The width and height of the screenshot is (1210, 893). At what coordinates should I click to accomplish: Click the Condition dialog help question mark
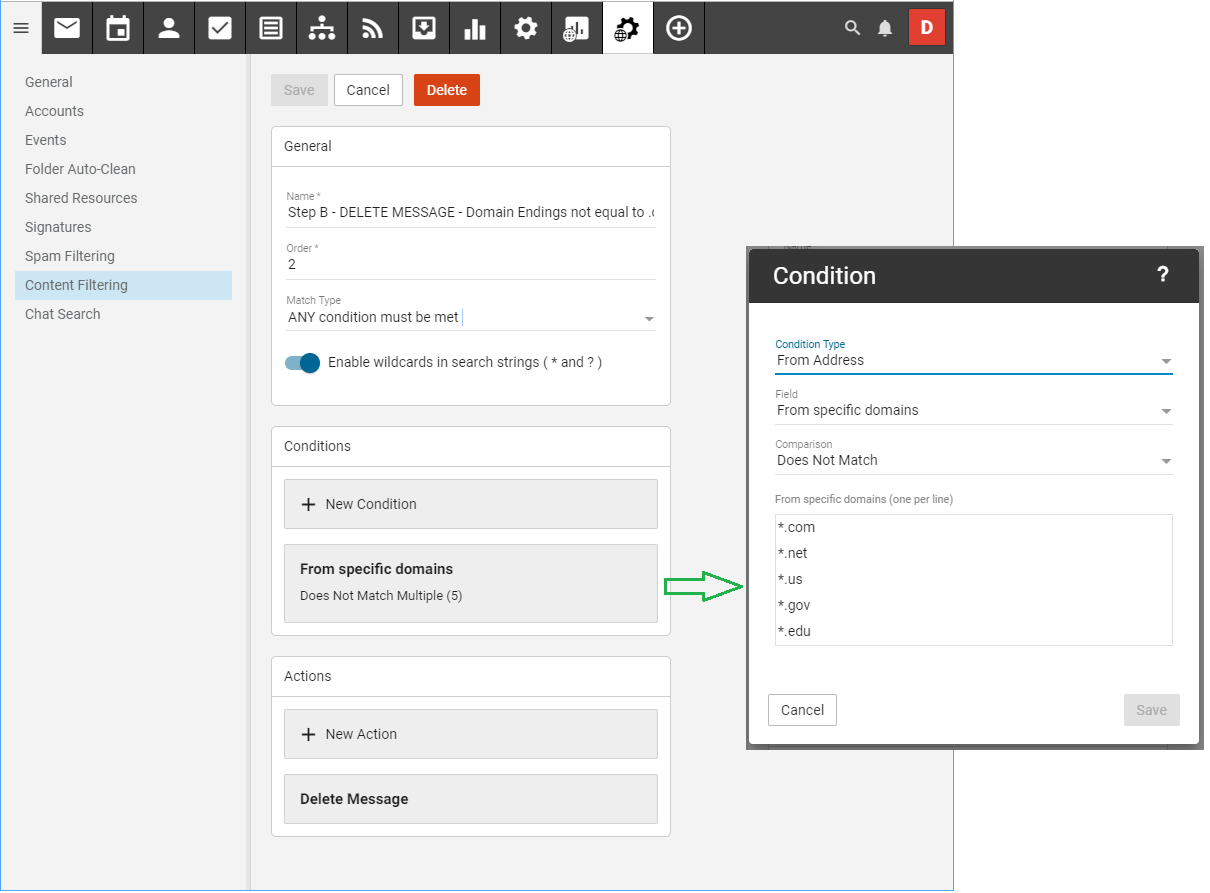(x=1162, y=275)
